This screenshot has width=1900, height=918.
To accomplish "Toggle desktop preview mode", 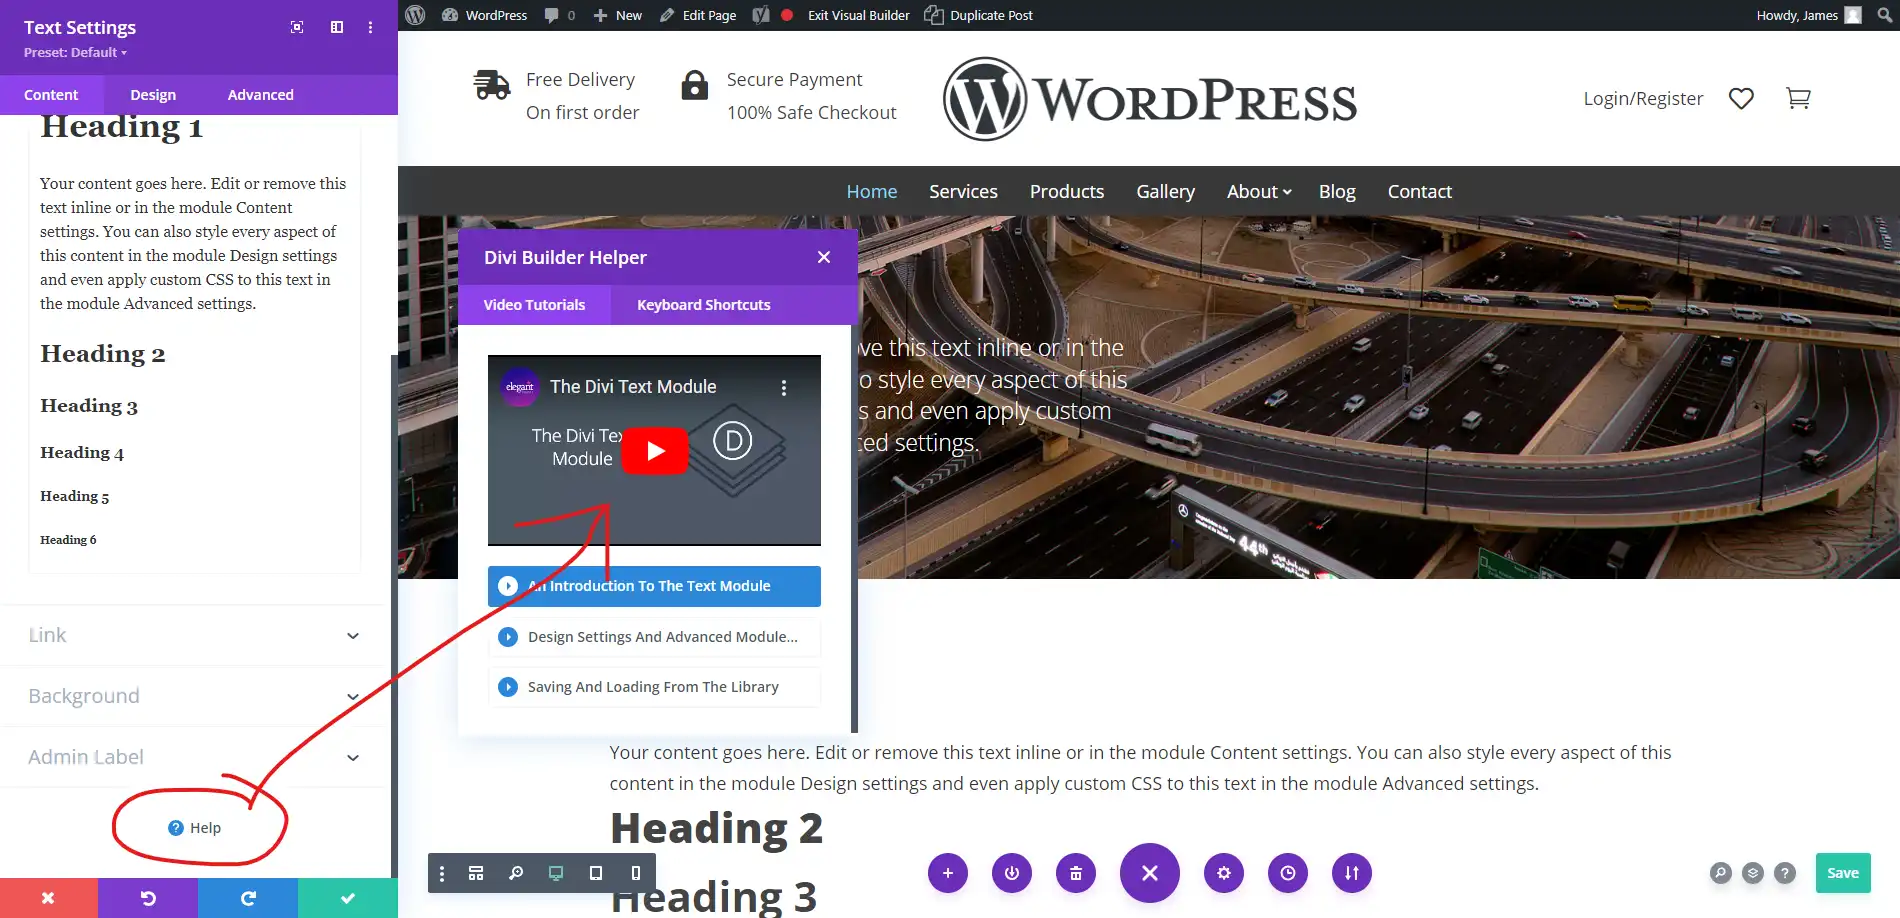I will click(556, 873).
